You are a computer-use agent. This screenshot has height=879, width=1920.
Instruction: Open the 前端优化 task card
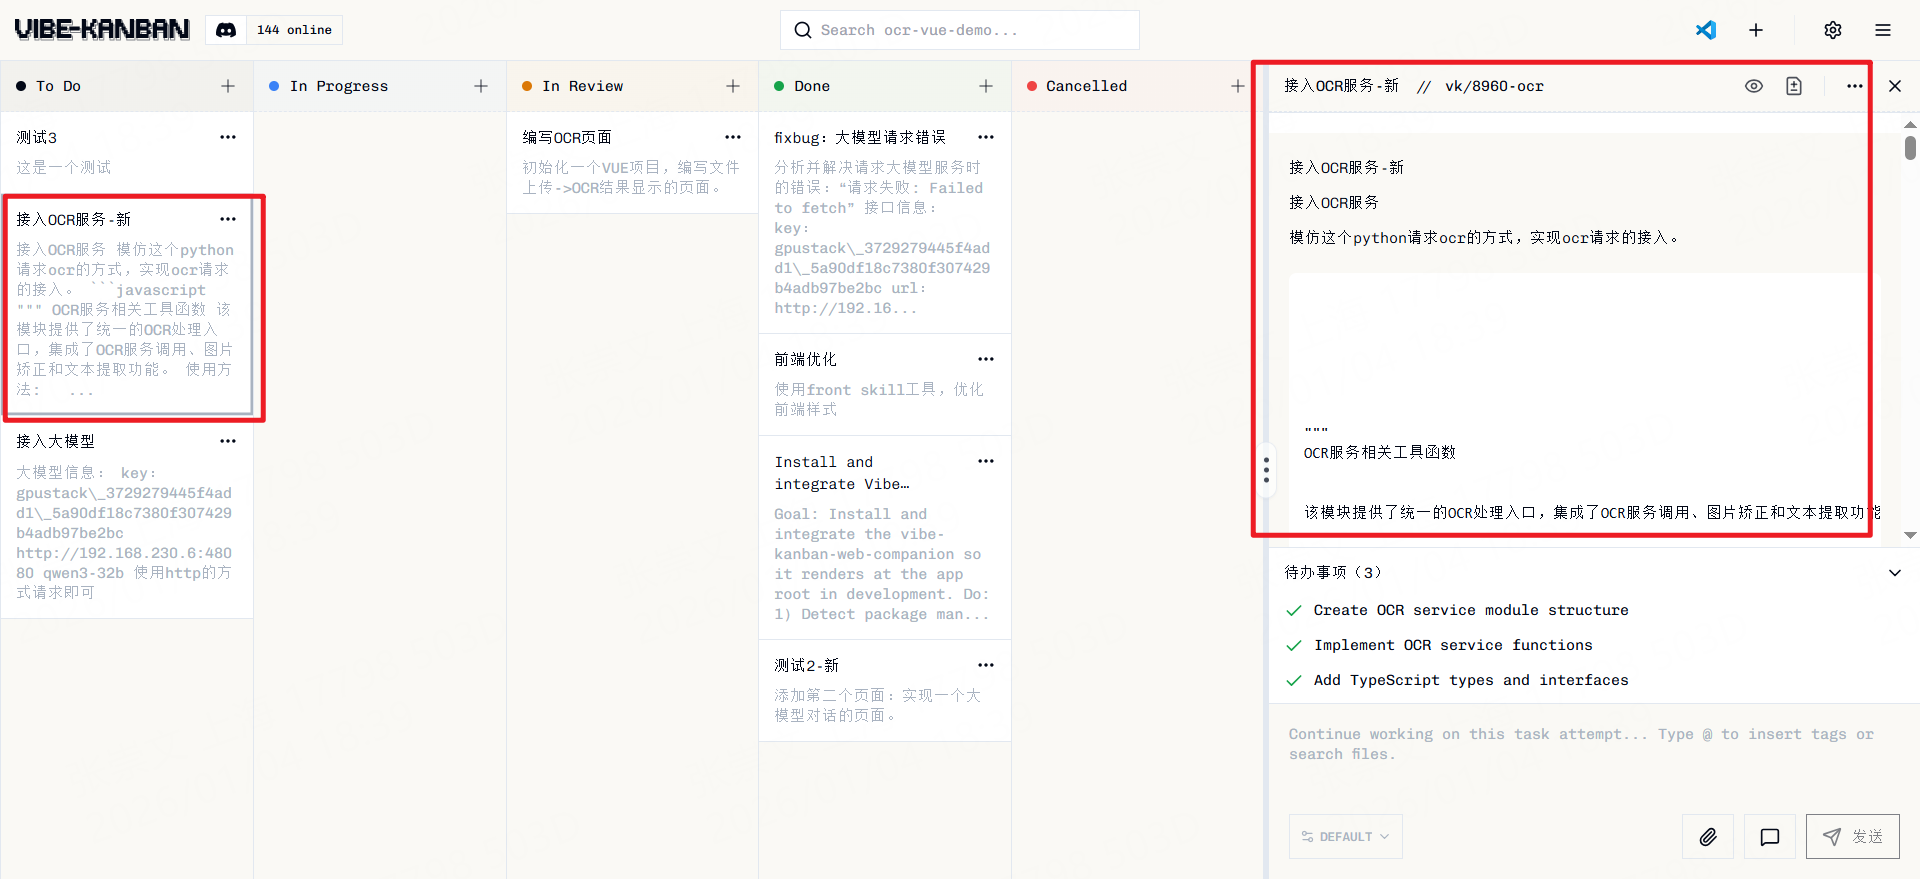click(885, 384)
